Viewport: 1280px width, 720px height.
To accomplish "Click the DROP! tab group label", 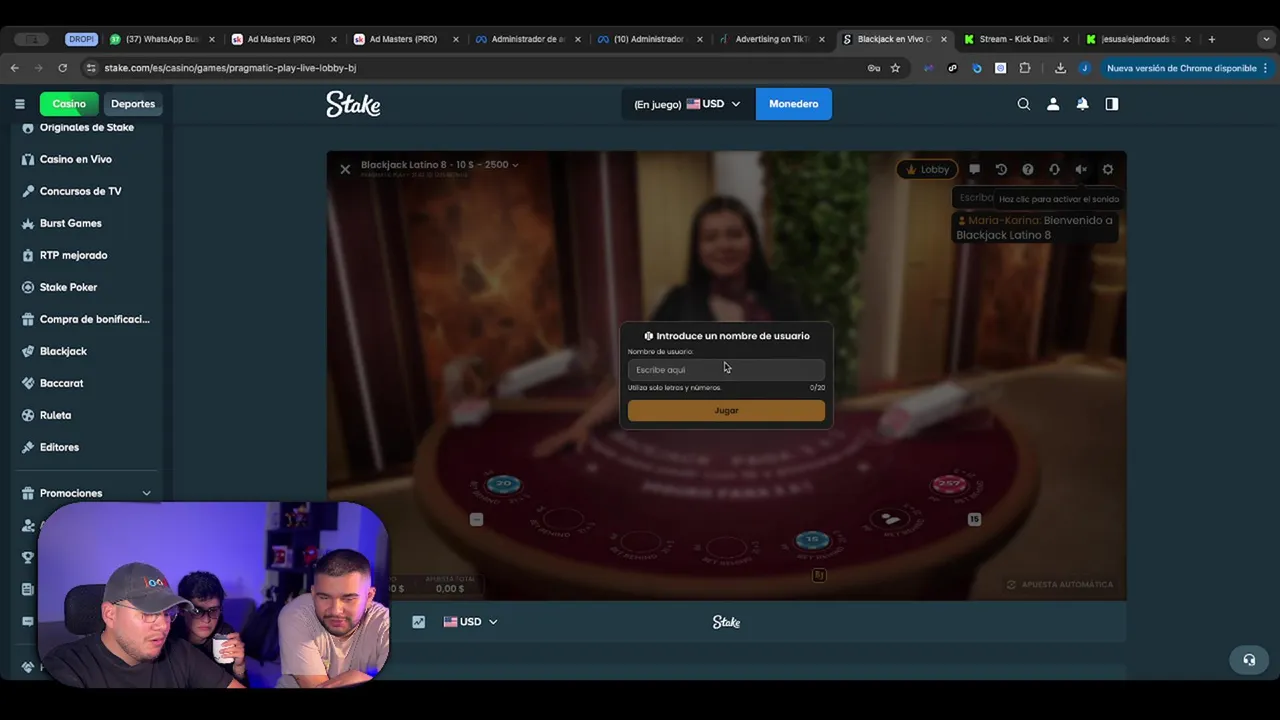I will tap(81, 39).
